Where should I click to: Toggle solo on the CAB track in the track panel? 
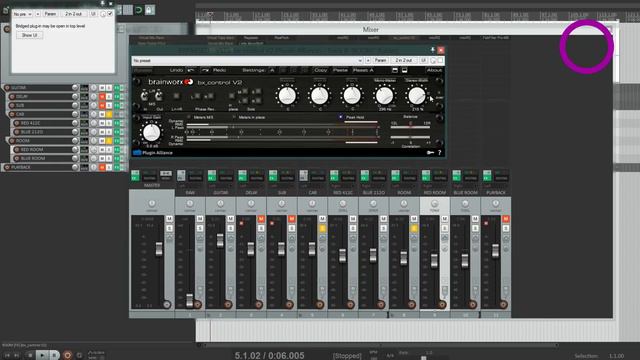(109, 114)
